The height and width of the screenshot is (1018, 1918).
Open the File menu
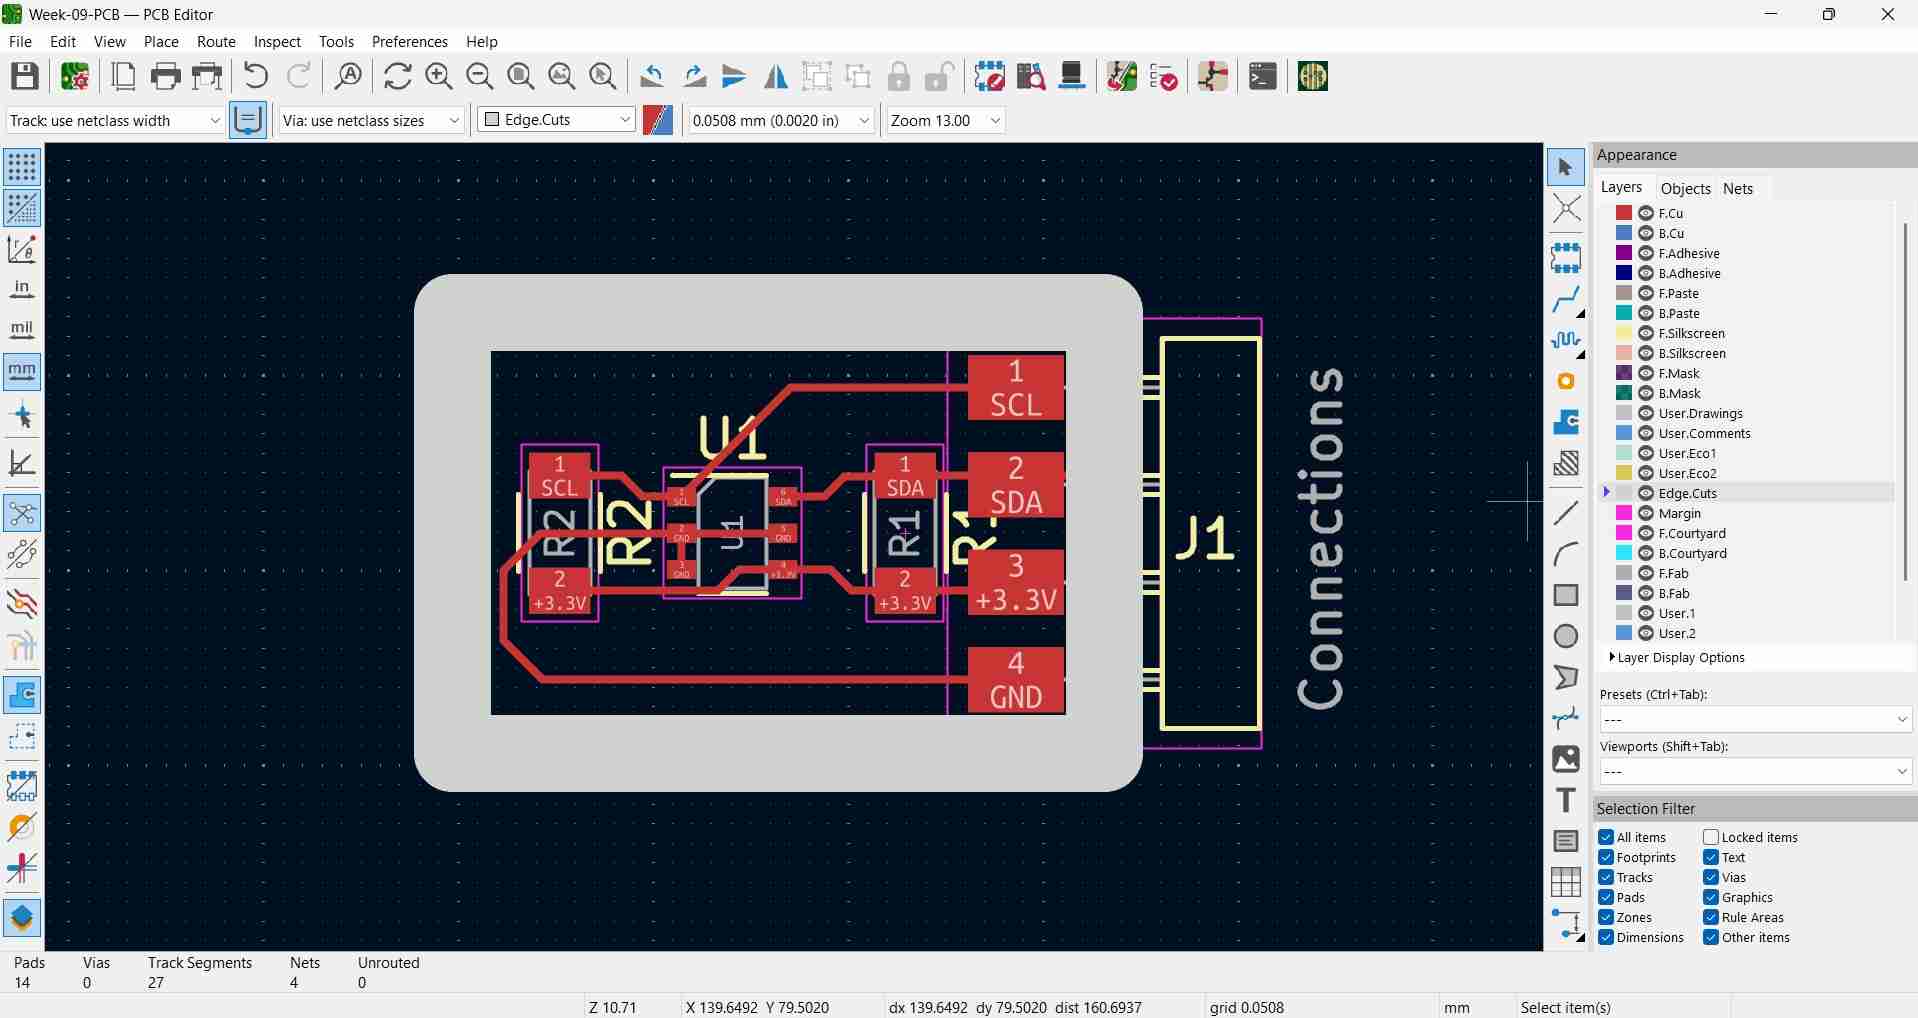pos(20,42)
